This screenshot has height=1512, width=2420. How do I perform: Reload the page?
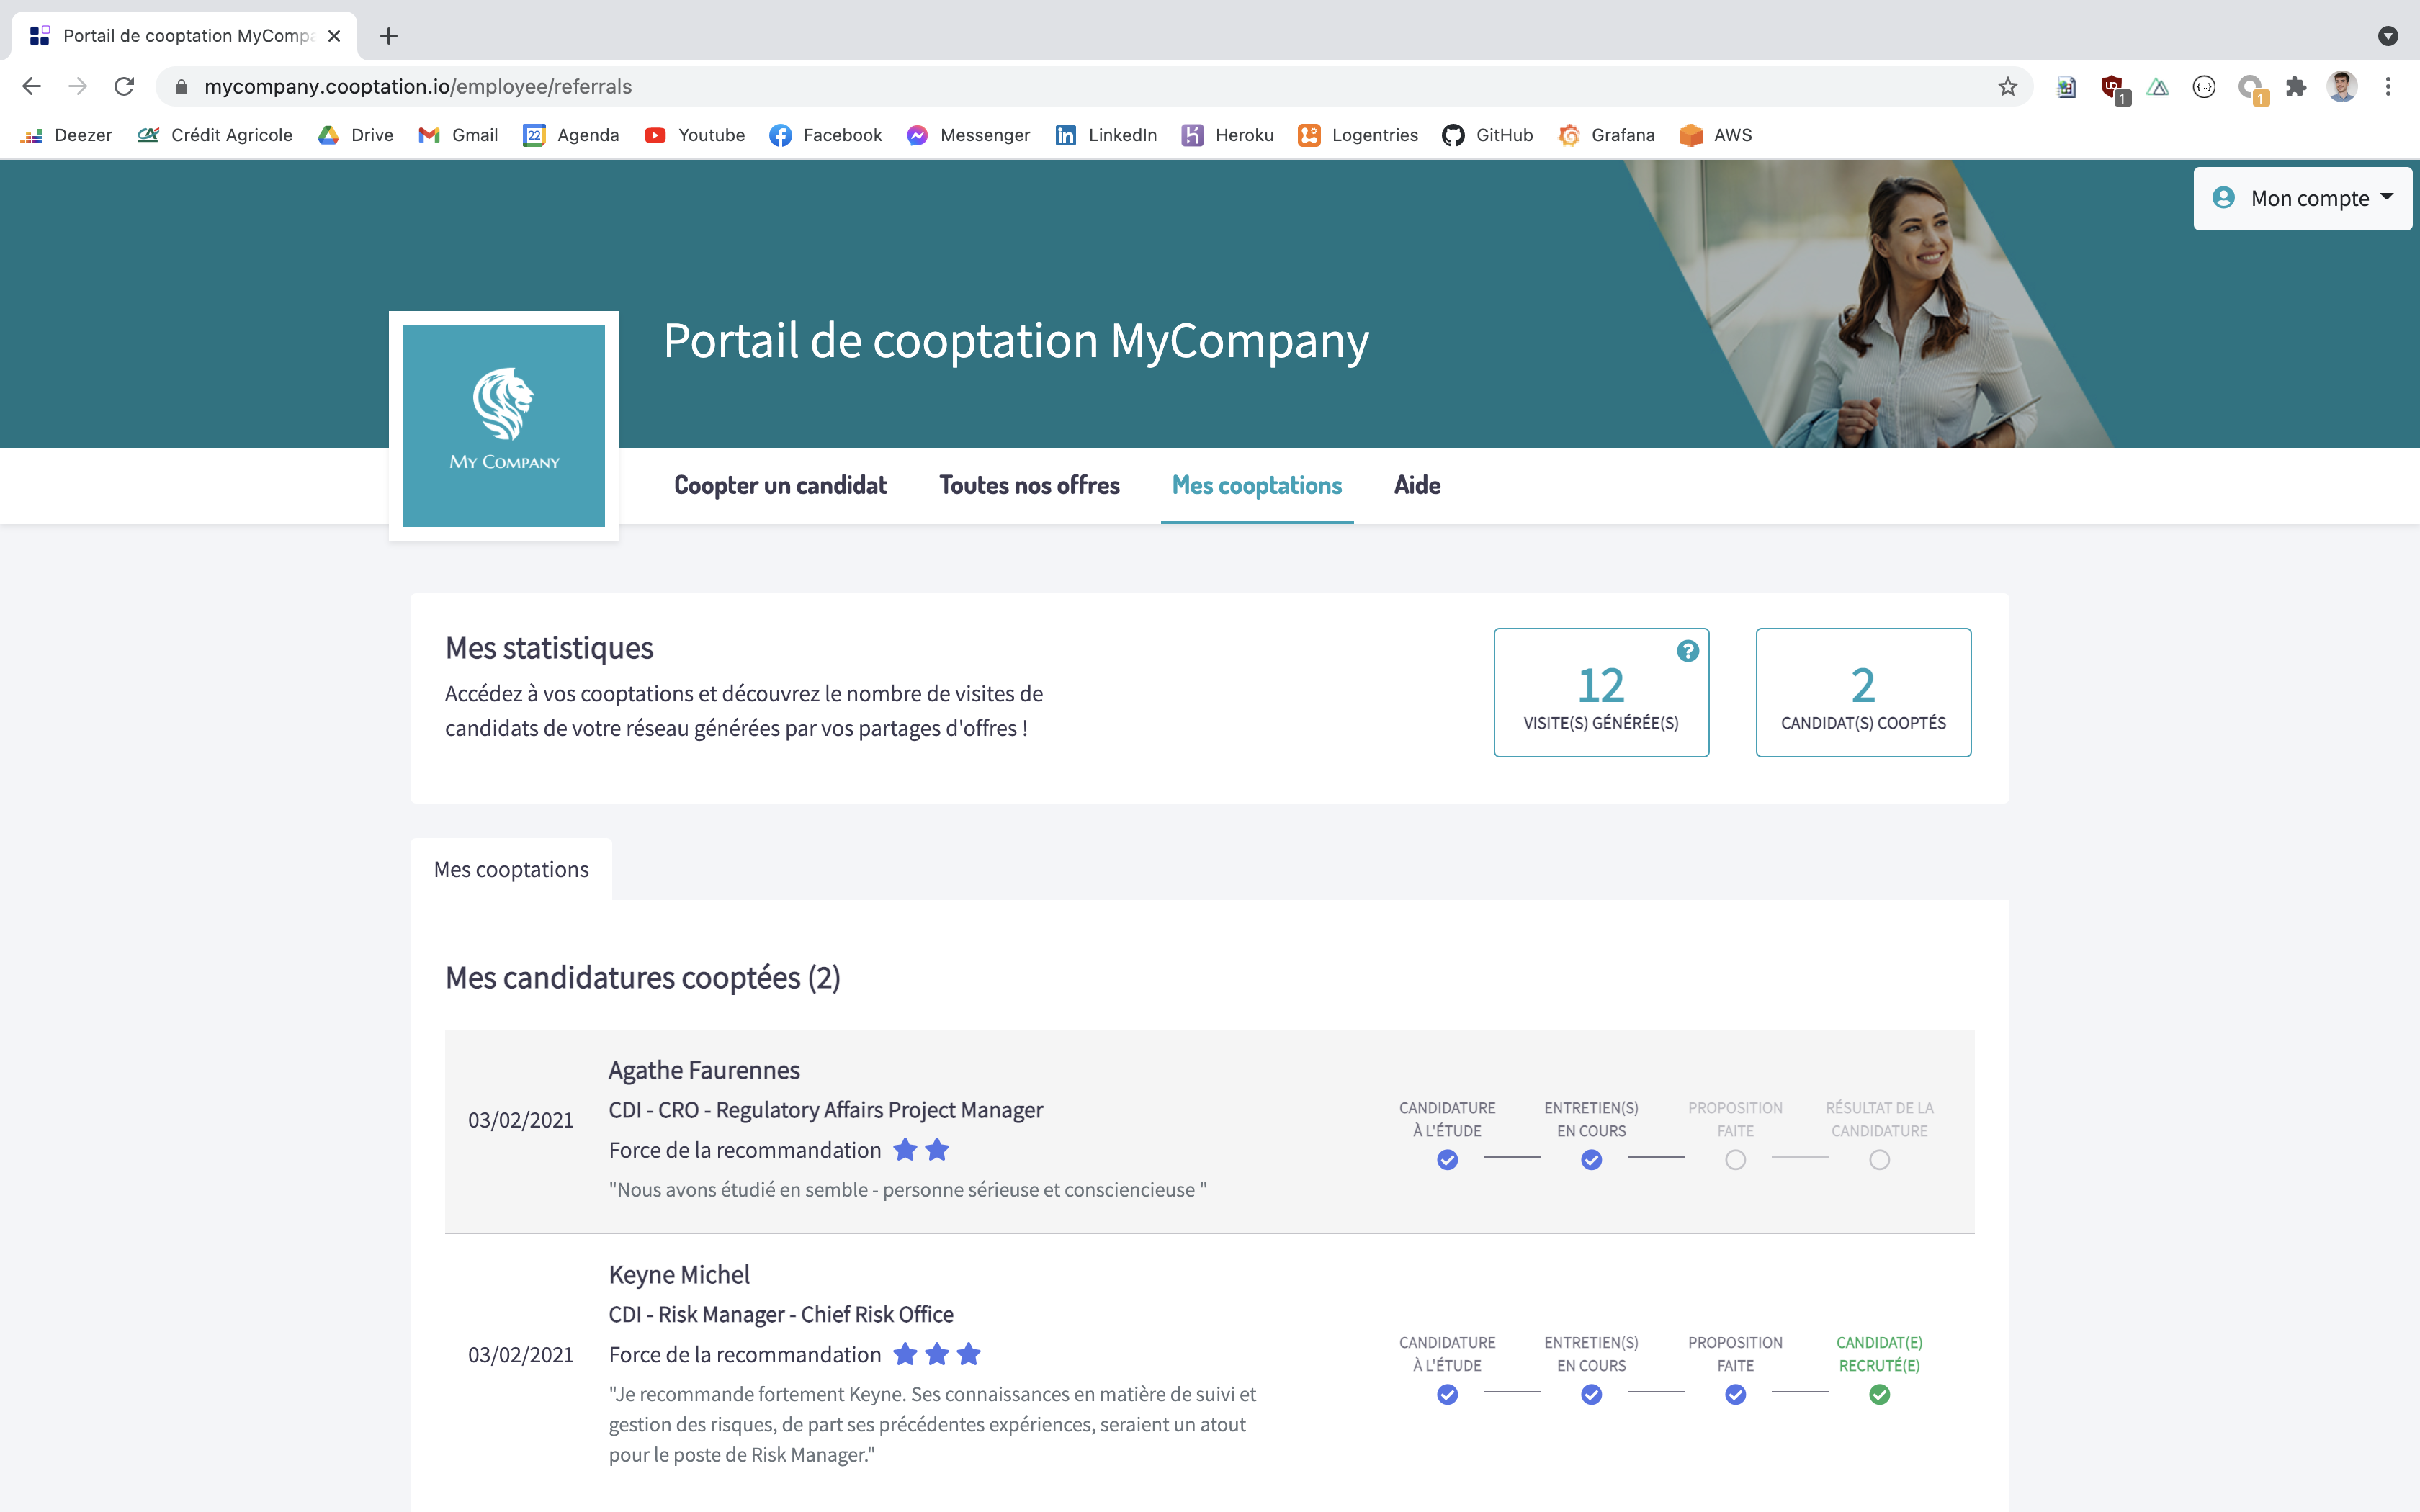coord(124,87)
